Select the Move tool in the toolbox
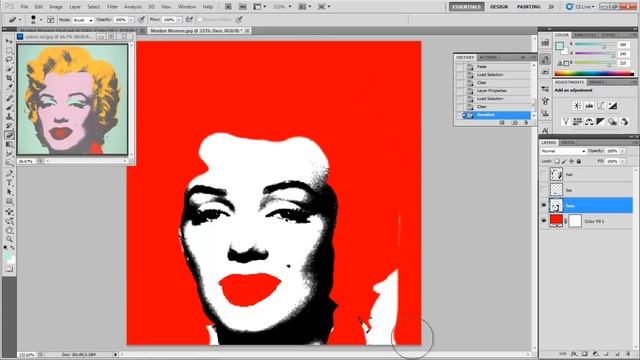 [x=9, y=41]
